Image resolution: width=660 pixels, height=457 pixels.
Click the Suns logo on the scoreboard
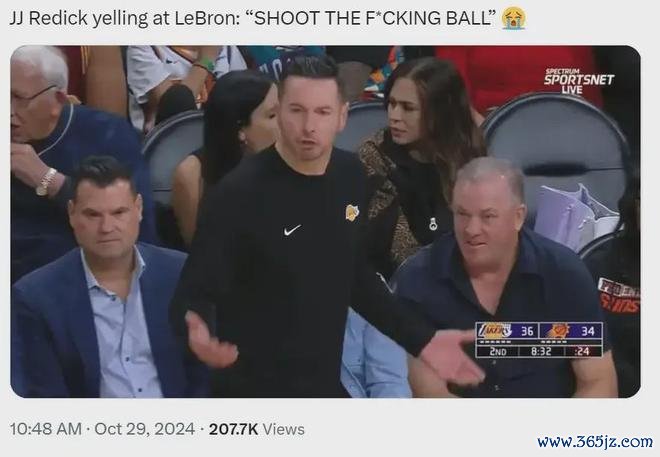pos(556,331)
